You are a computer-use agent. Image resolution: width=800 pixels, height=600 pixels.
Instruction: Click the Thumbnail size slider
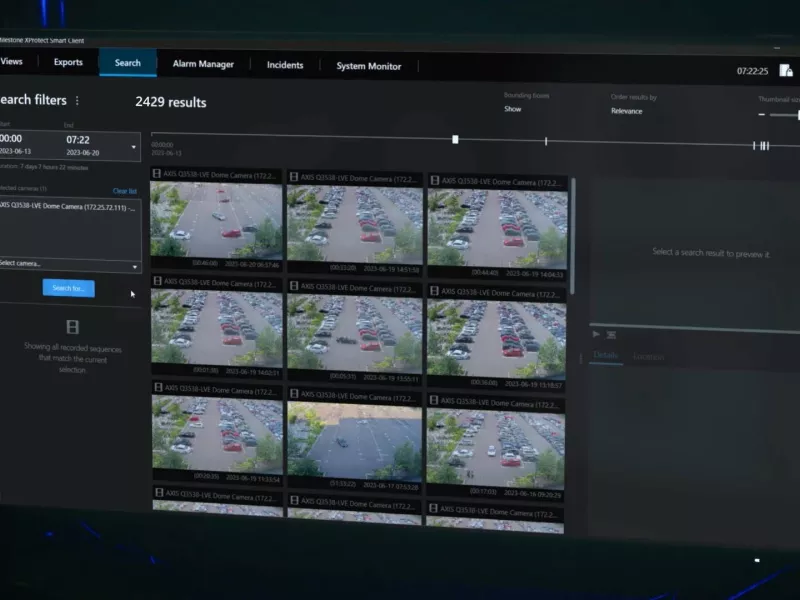785,115
